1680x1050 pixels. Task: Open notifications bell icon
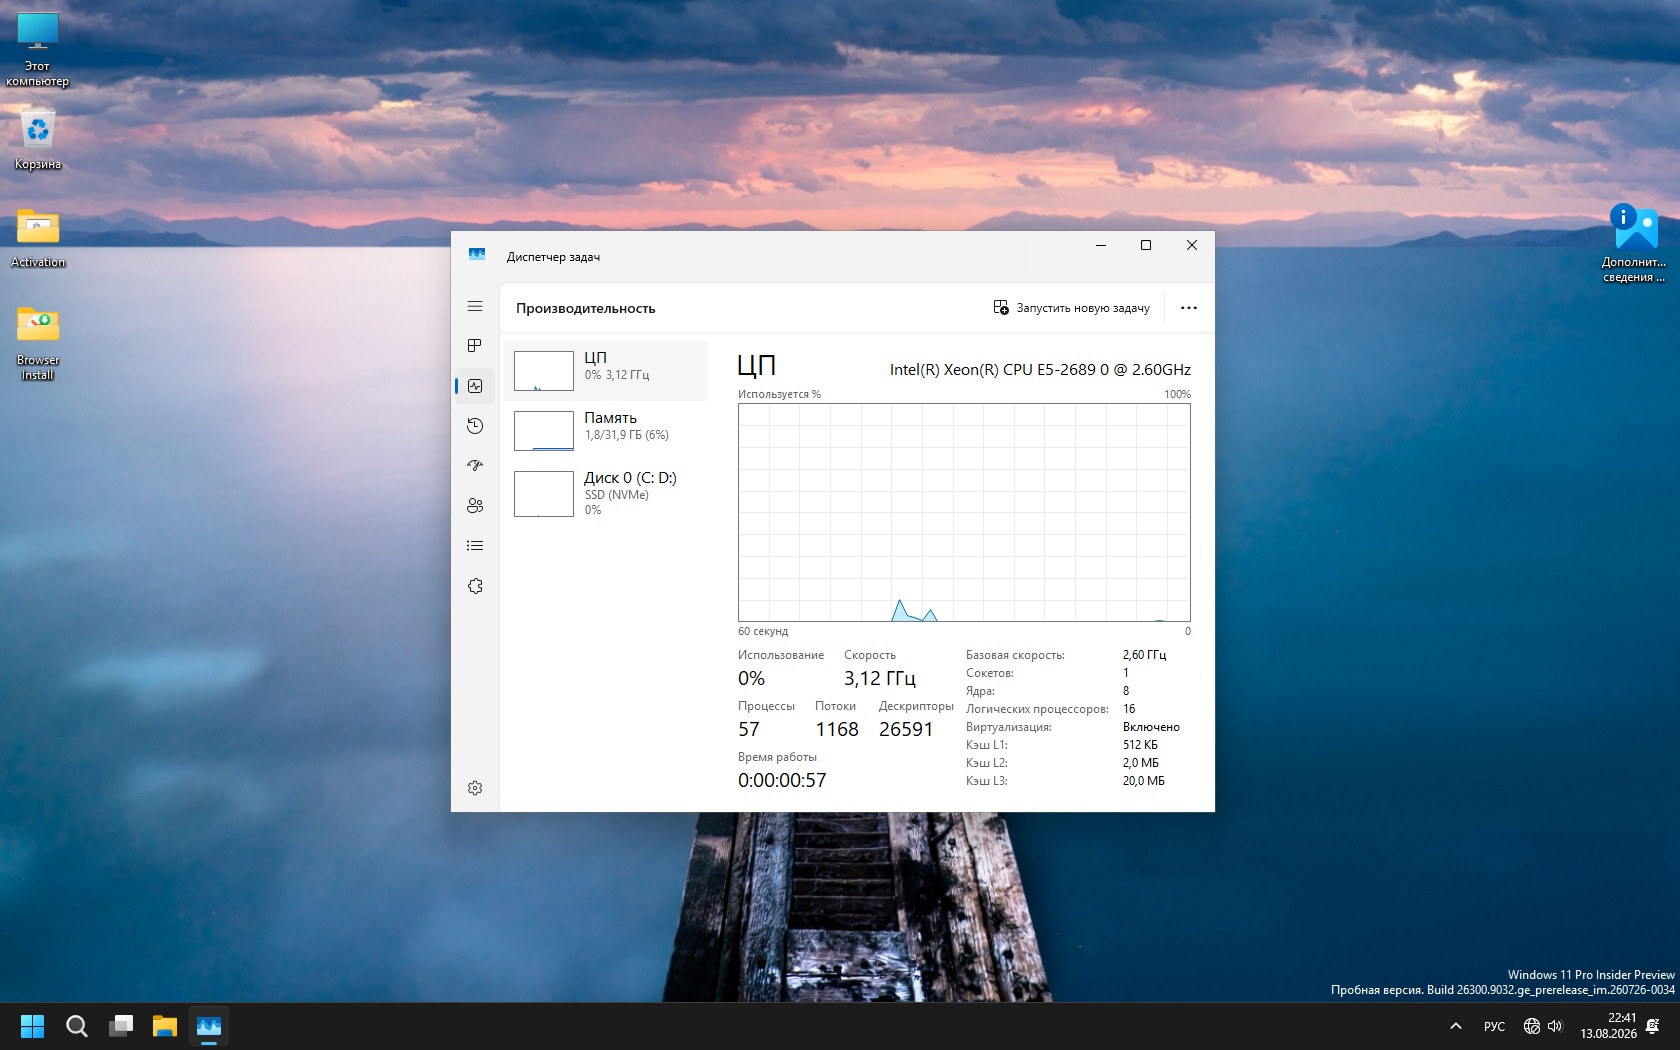(1653, 1026)
